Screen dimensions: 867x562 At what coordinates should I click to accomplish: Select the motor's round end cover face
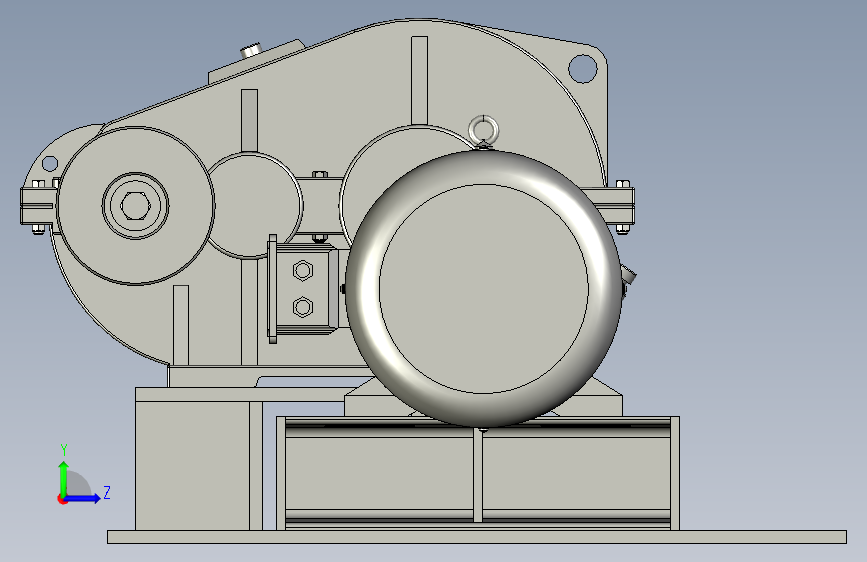pyautogui.click(x=484, y=289)
